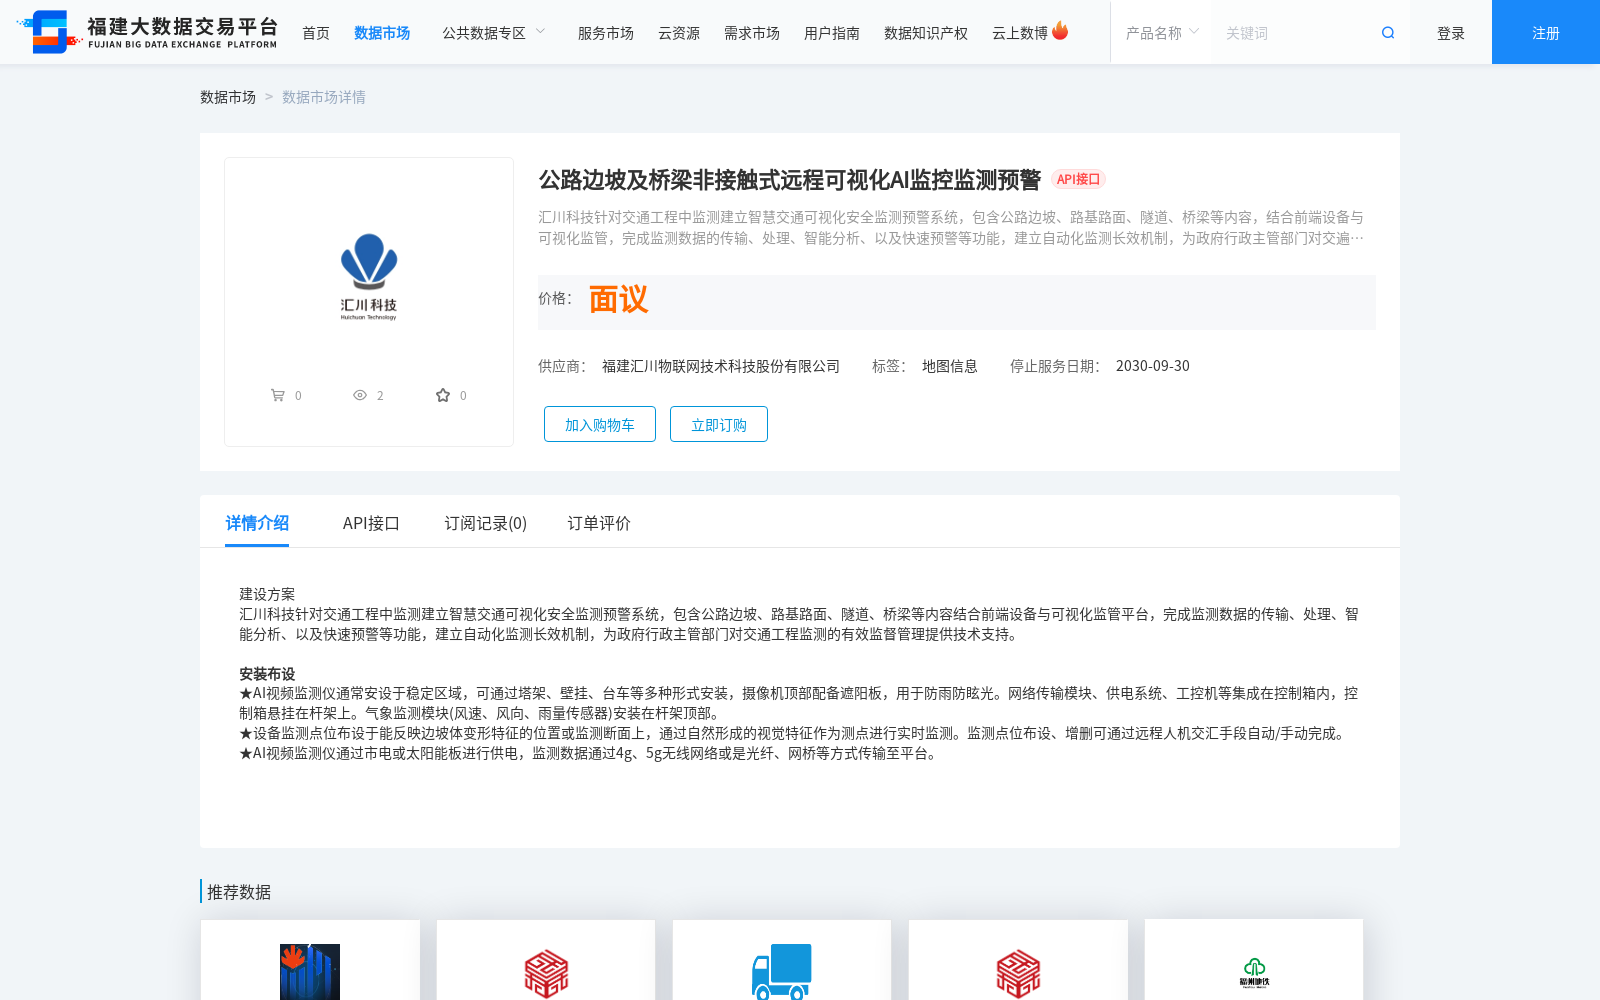
Task: Click the 地图信息 tag value
Action: coord(950,366)
